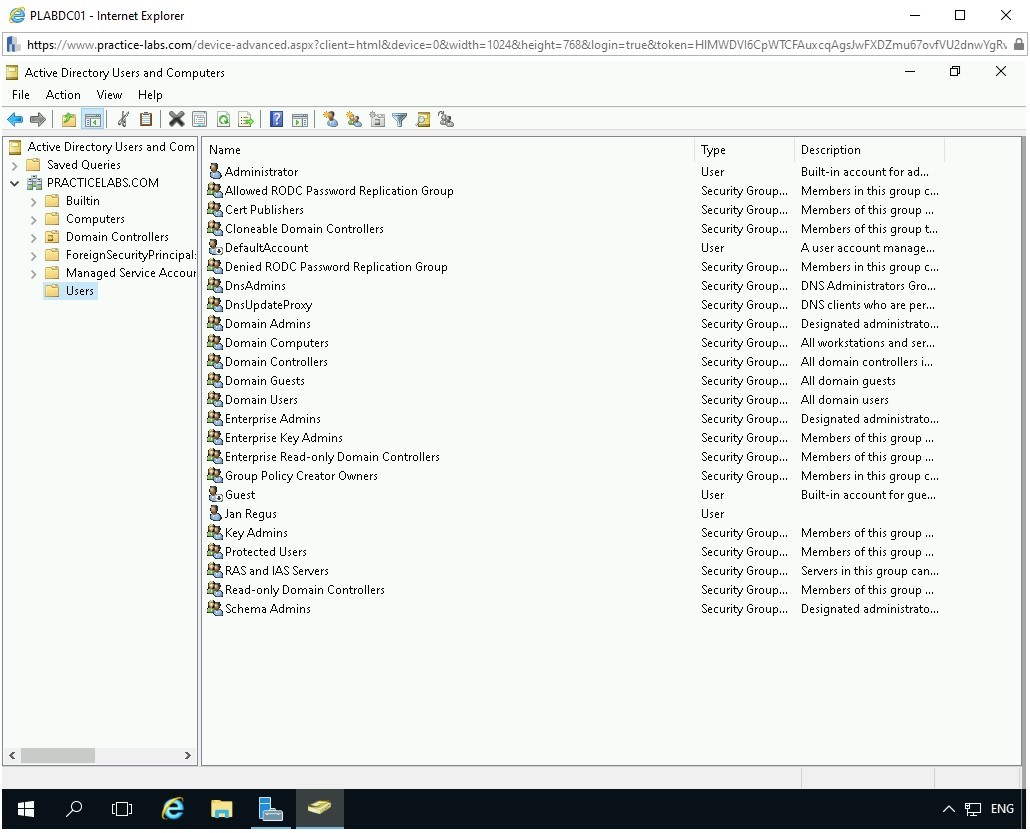Expand the Saved Queries node
Screen dimensions: 1030x833
(x=14, y=166)
